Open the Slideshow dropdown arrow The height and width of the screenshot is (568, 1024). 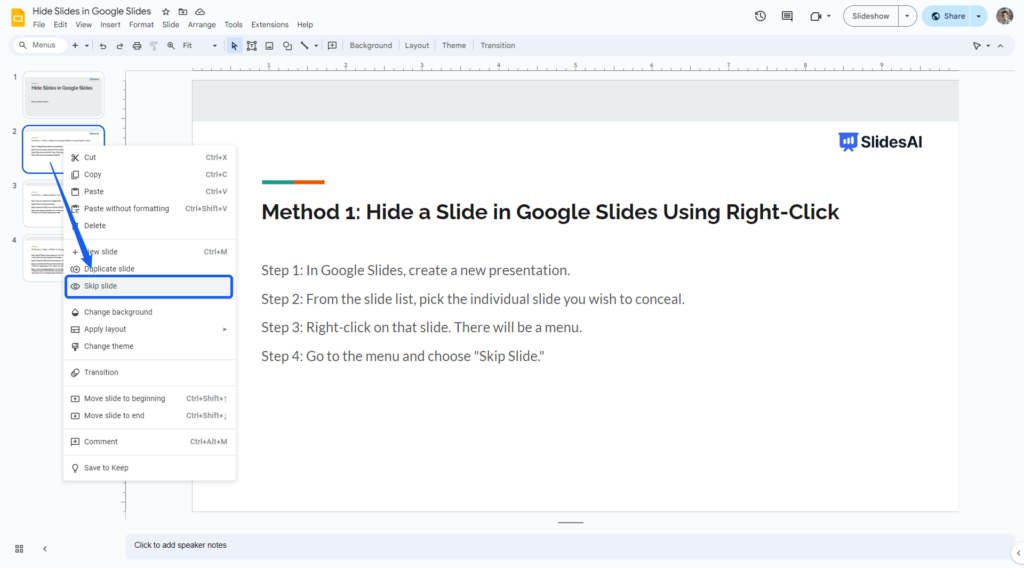tap(907, 16)
